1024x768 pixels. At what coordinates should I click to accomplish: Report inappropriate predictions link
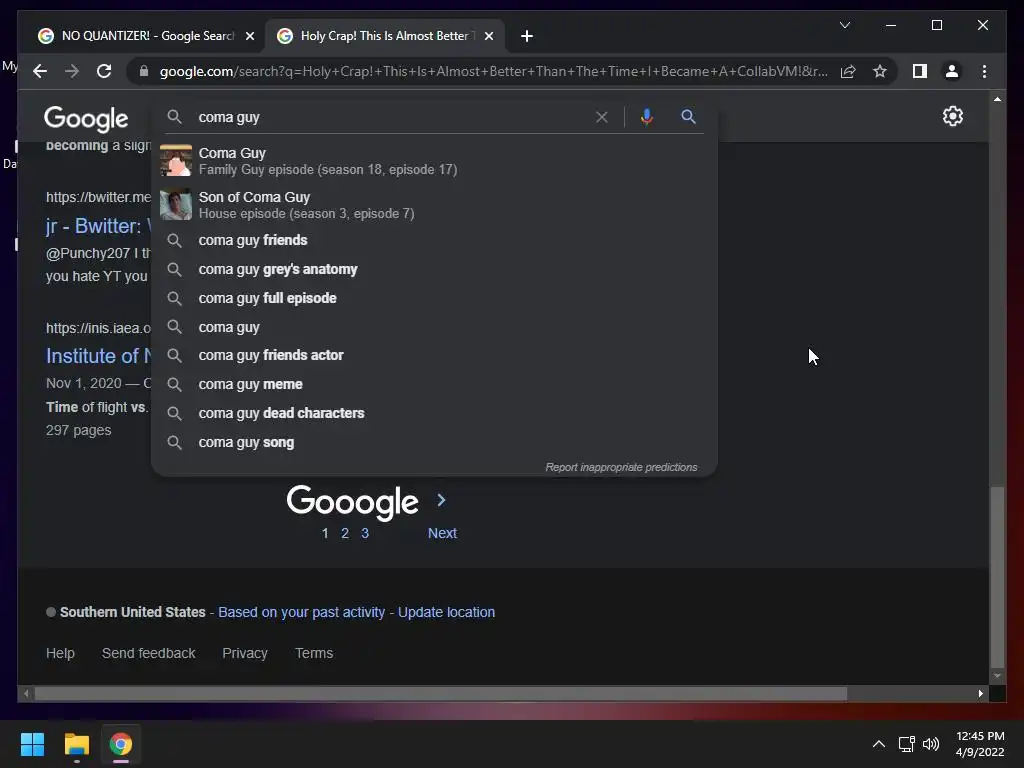coord(621,467)
